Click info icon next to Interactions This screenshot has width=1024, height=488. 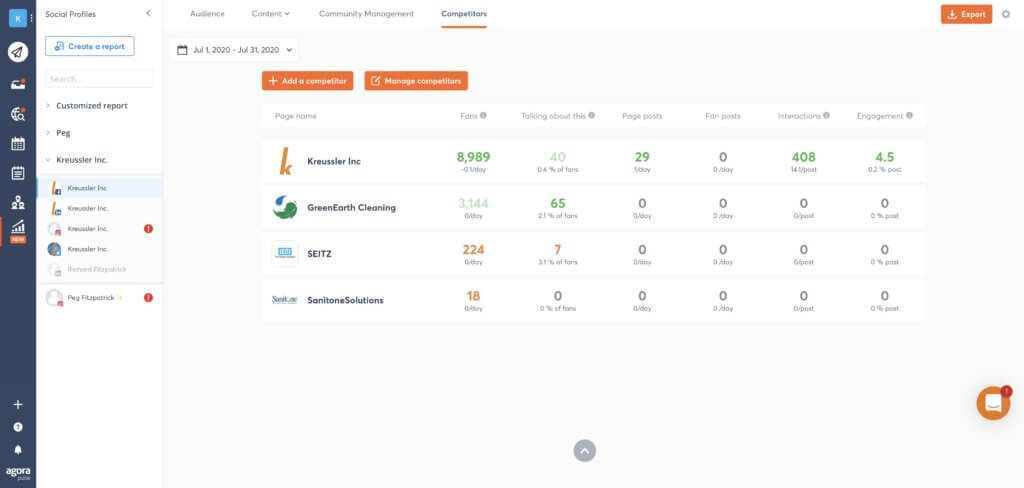coord(826,116)
